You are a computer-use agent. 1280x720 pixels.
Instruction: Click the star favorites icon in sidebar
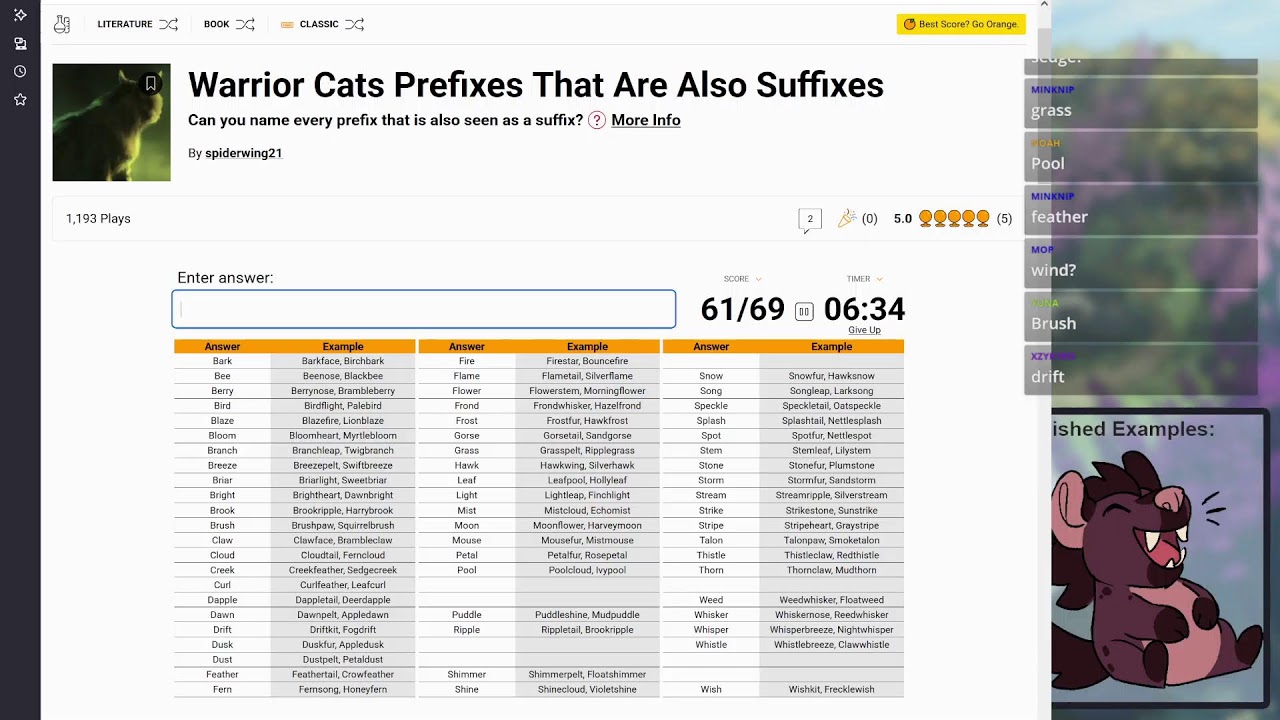point(20,100)
